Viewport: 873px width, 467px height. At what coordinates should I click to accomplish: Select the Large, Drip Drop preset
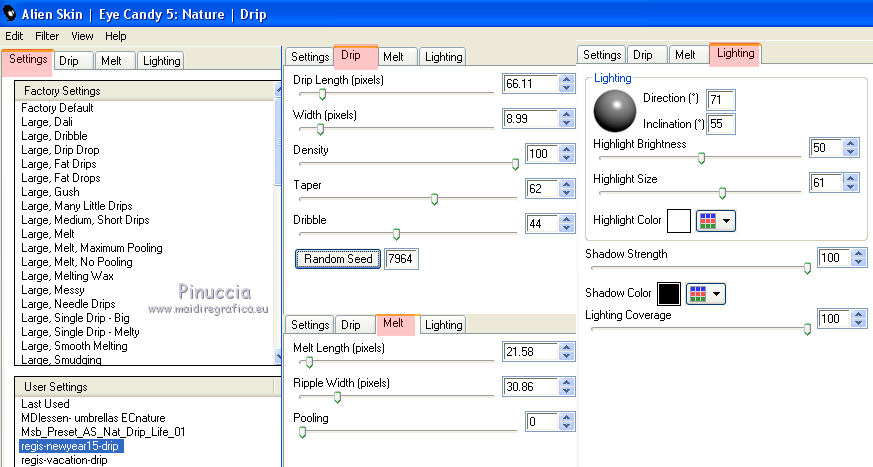point(60,150)
